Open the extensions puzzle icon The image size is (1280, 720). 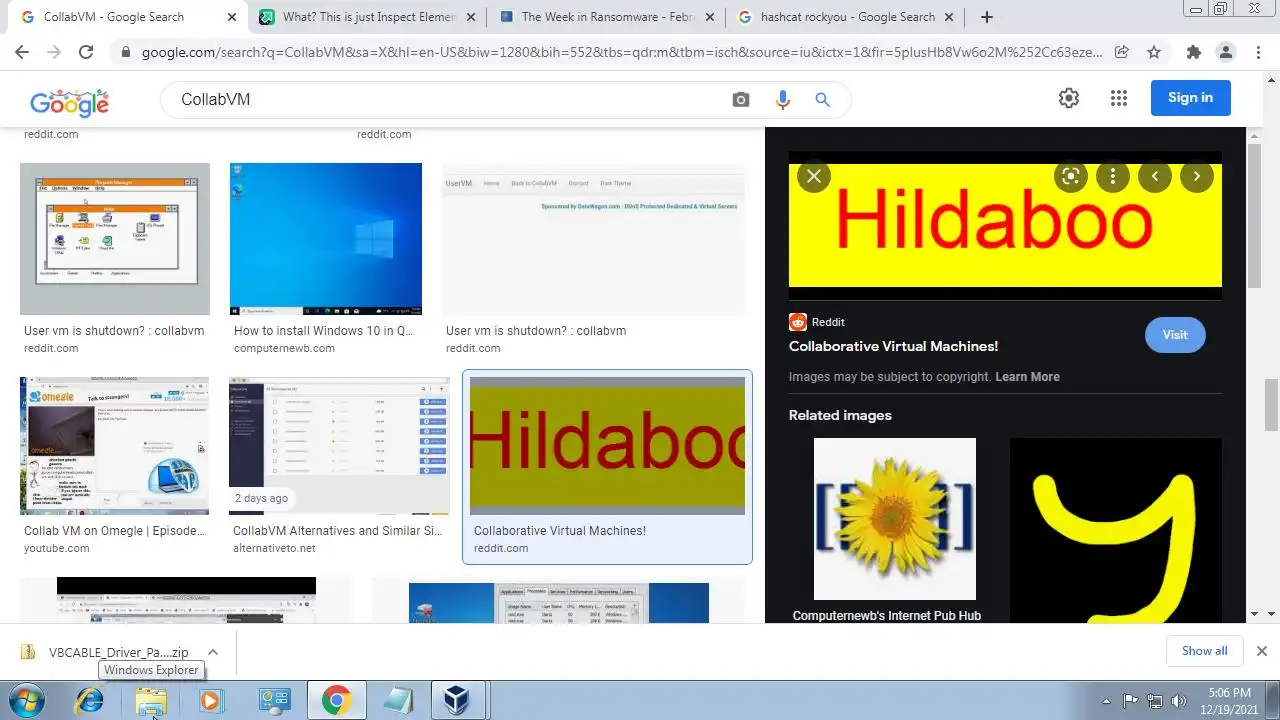click(1193, 52)
